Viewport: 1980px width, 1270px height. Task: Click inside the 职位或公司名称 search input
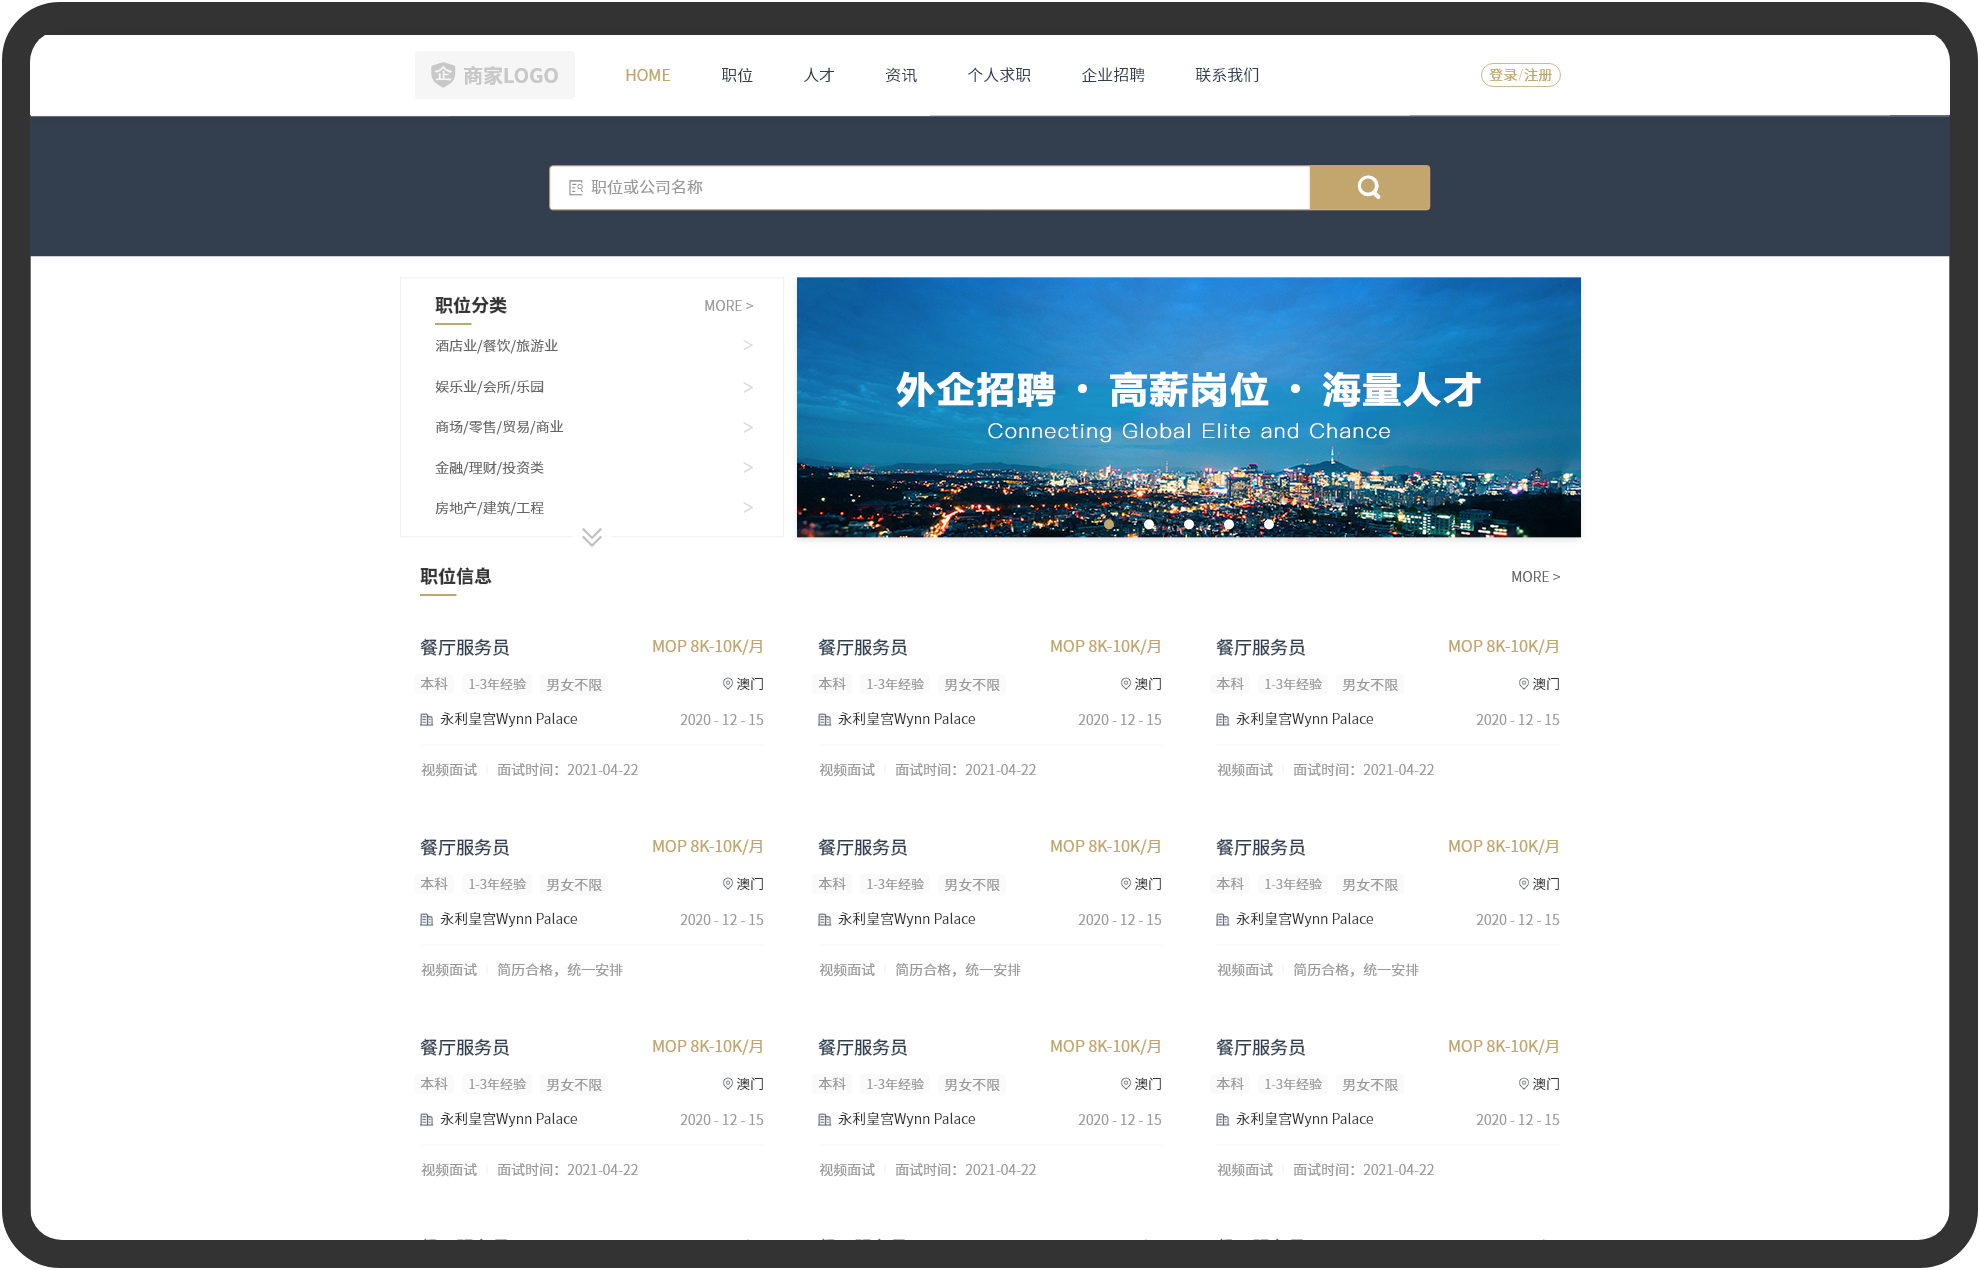tap(900, 187)
